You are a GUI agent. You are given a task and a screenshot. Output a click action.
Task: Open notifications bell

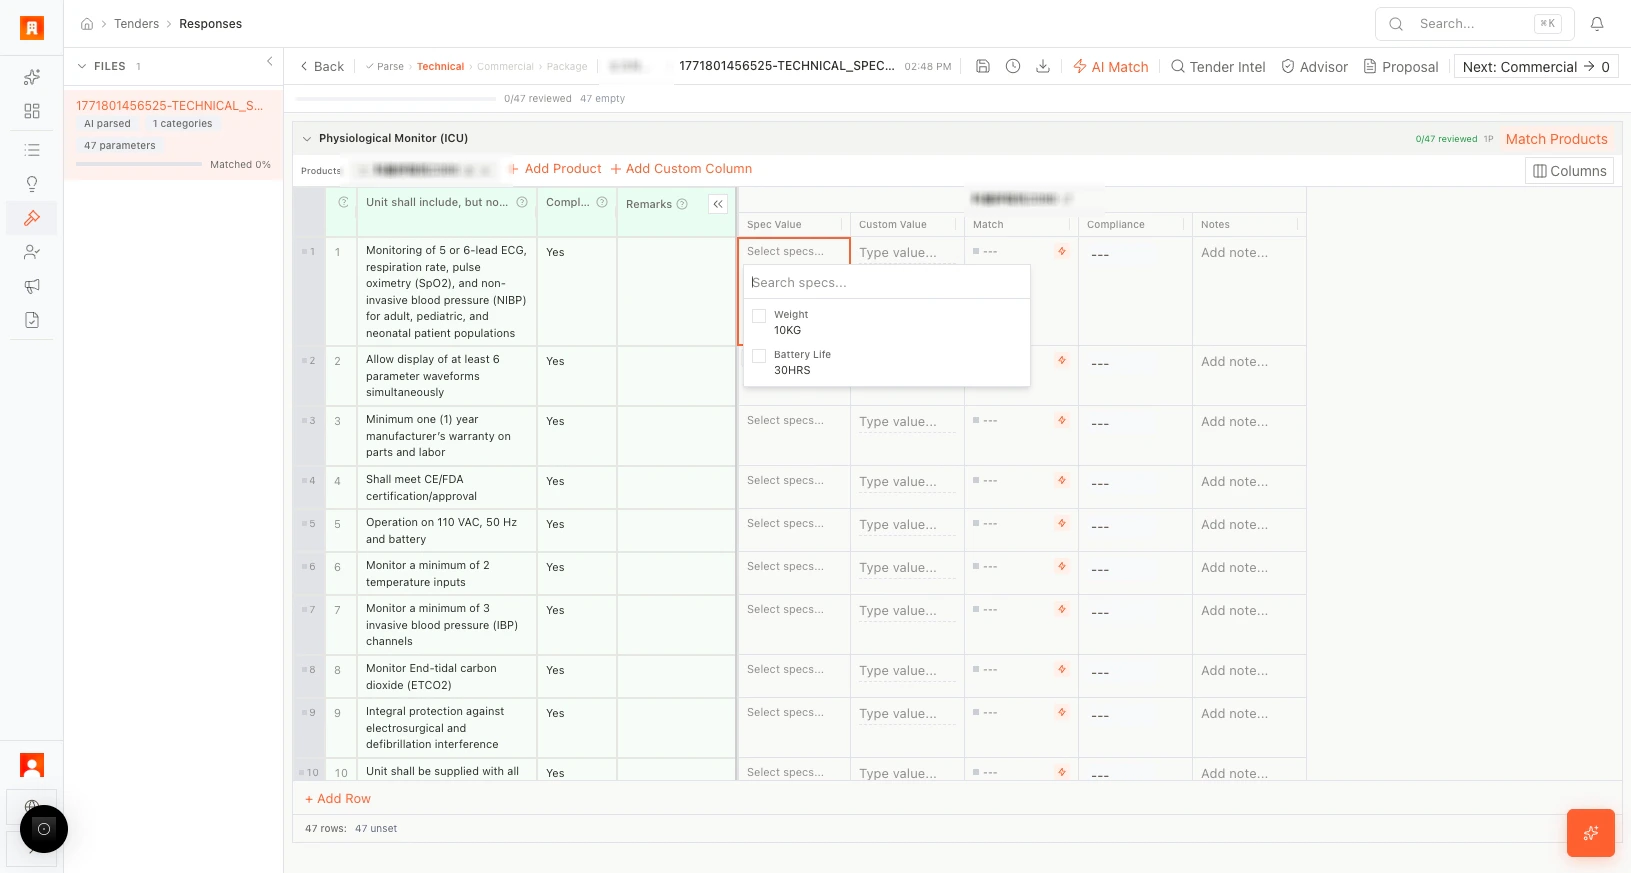1597,24
